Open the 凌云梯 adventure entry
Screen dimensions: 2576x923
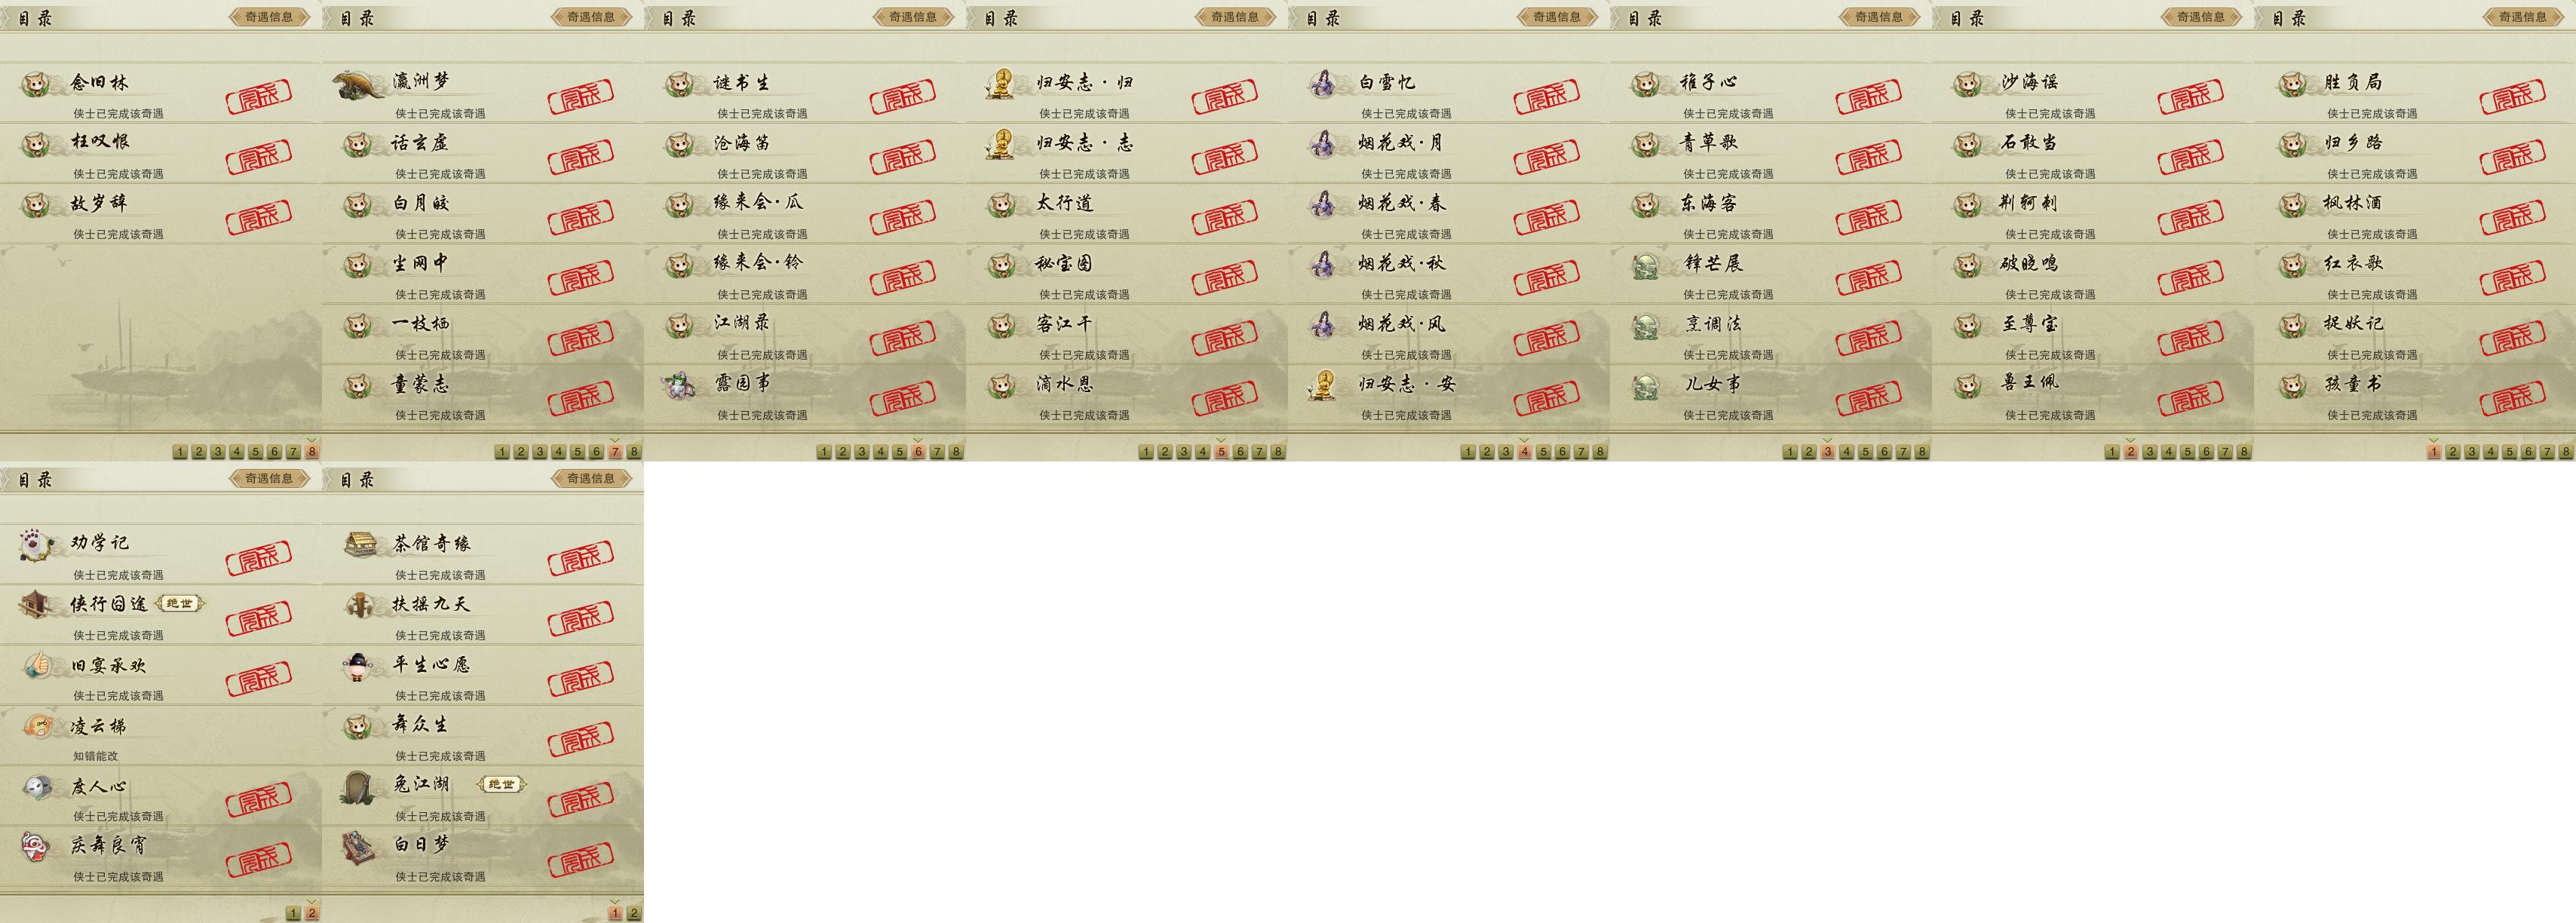pyautogui.click(x=161, y=737)
